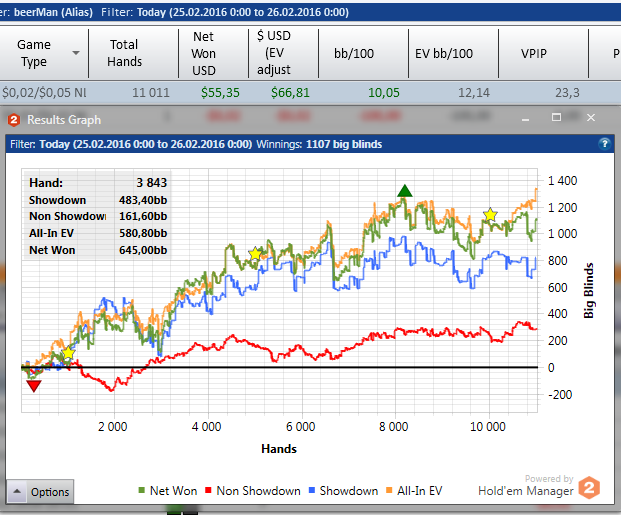This screenshot has width=621, height=515.
Task: Click the help question mark icon
Action: (604, 143)
